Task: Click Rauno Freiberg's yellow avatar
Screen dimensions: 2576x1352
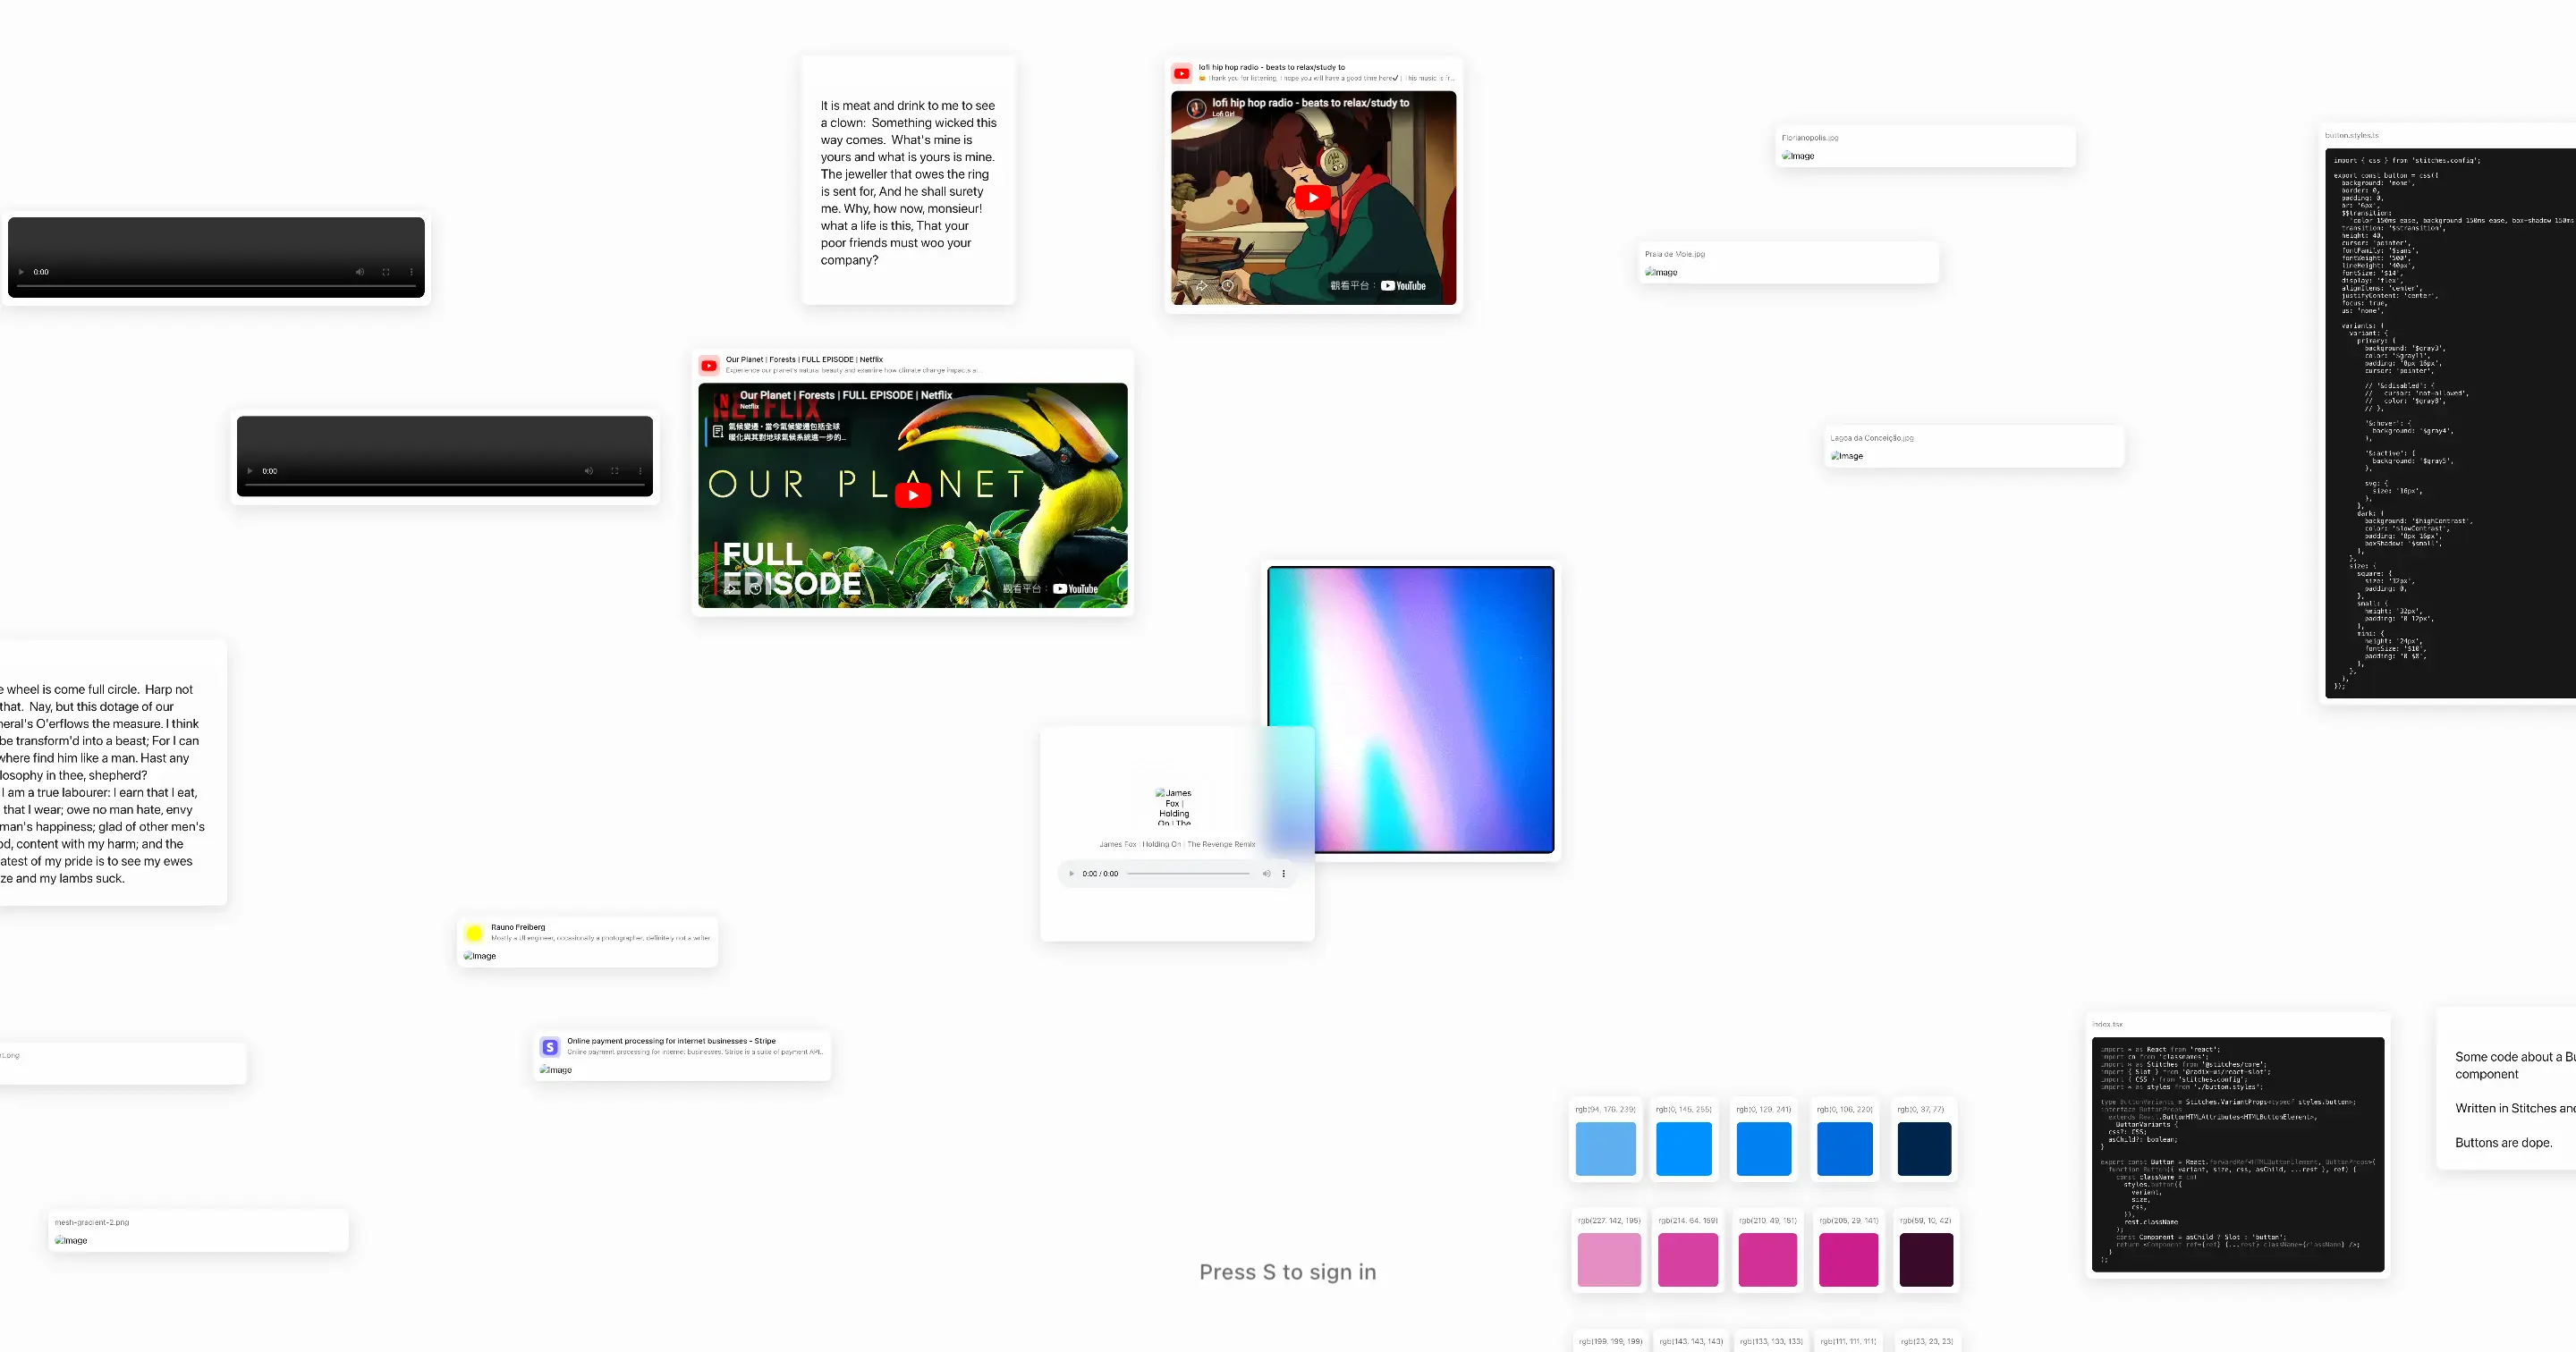Action: point(474,933)
